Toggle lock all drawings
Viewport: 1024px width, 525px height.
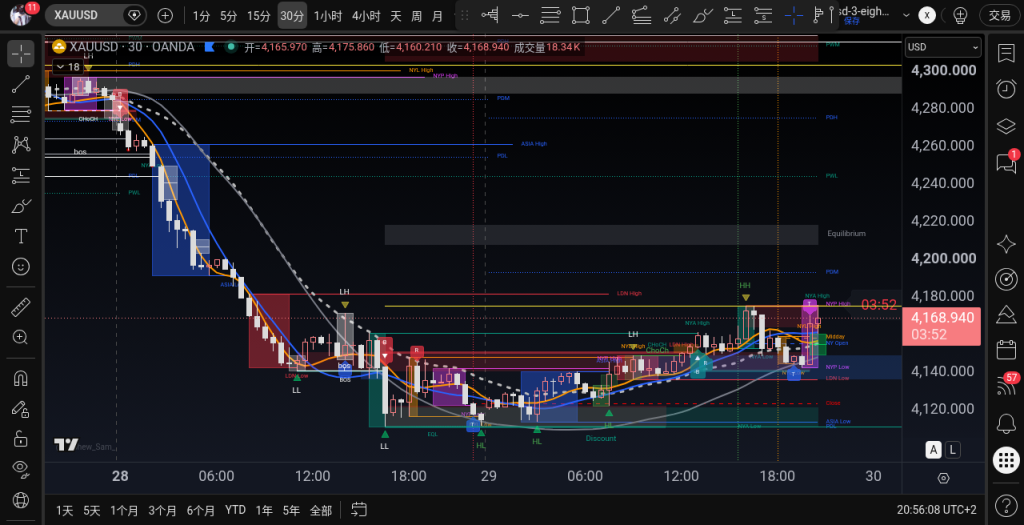pyautogui.click(x=21, y=438)
